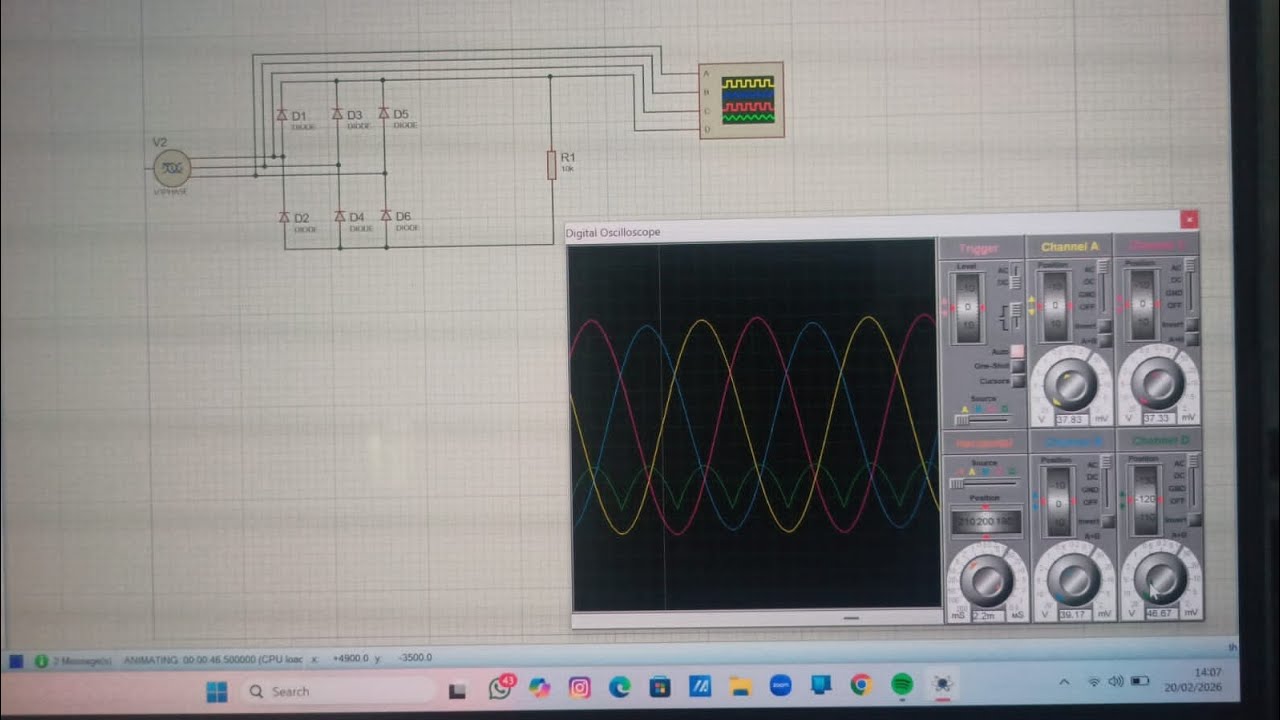Adjust the Trigger Source slider
Image resolution: width=1280 pixels, height=720 pixels.
tap(982, 420)
